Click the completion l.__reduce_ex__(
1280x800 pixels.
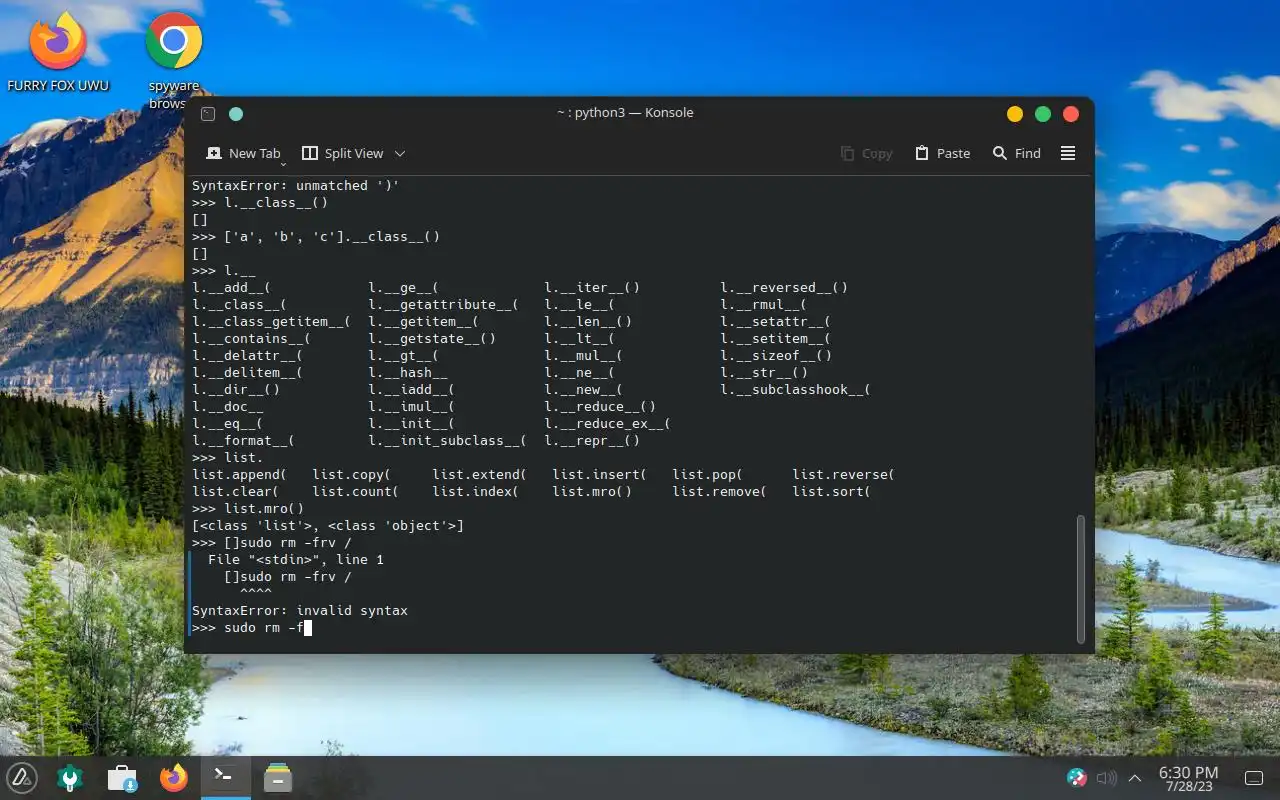pyautogui.click(x=608, y=424)
